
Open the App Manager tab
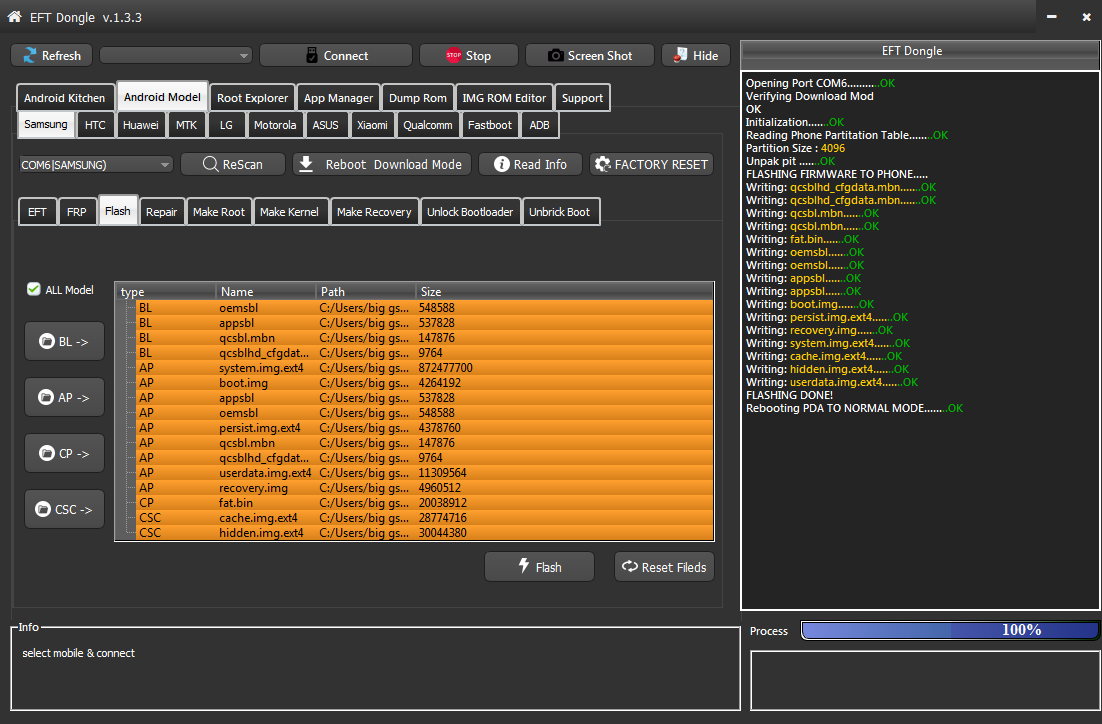point(338,98)
